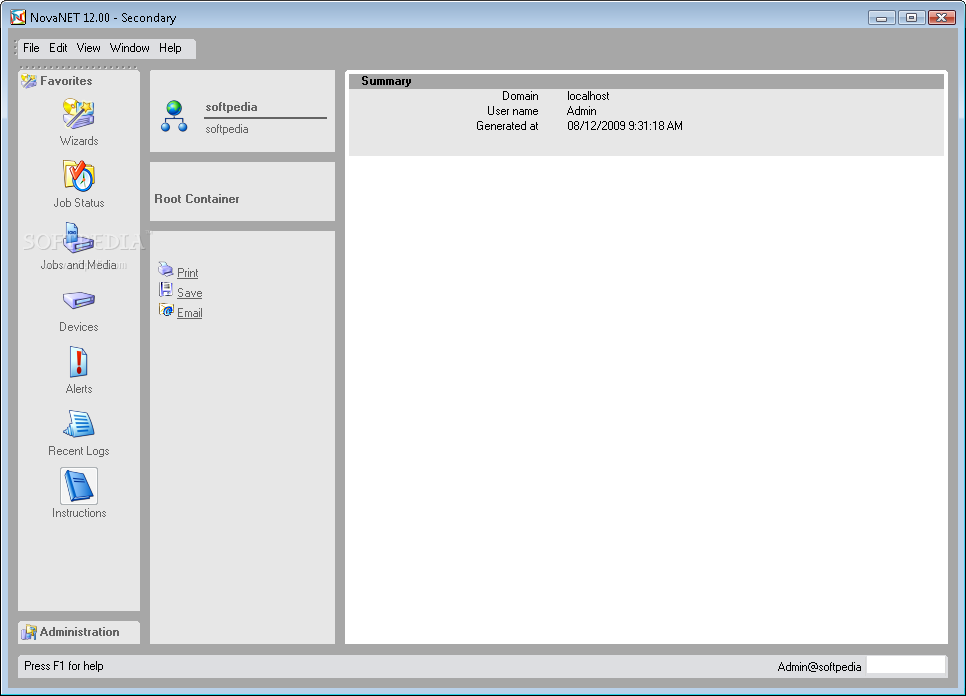
Task: Collapse the Favorites section header
Action: (79, 81)
